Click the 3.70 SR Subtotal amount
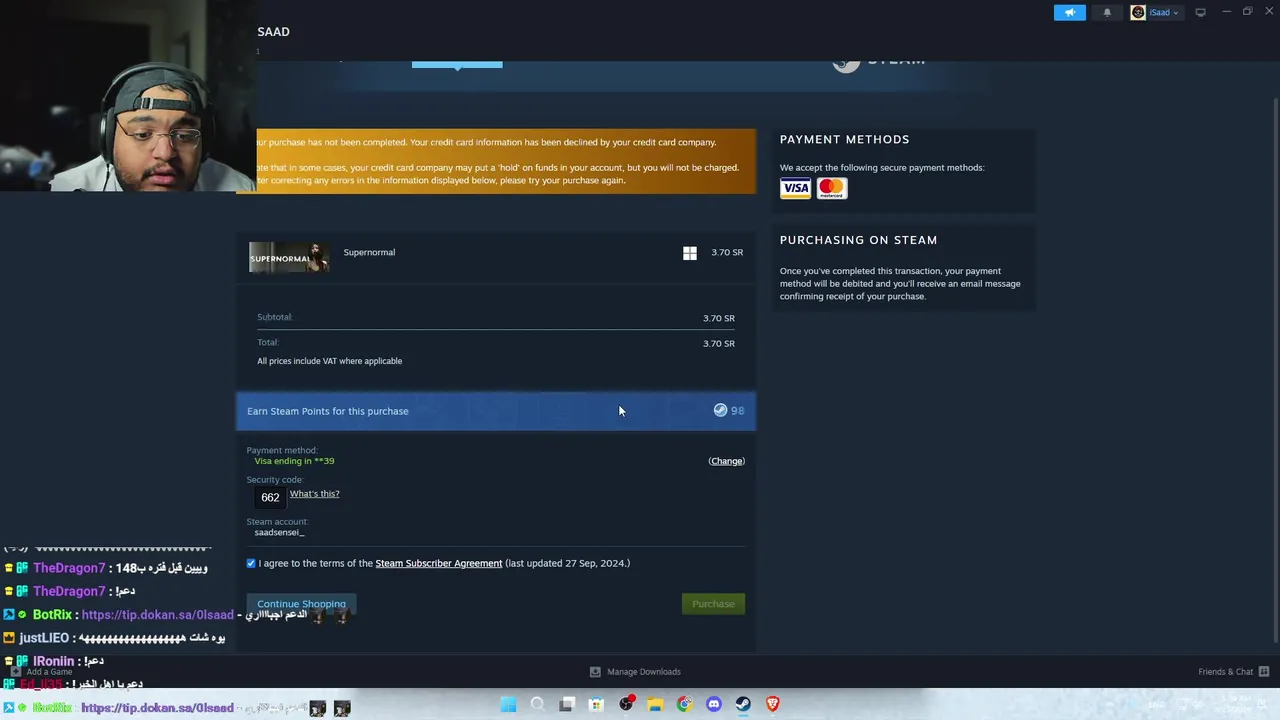Image resolution: width=1280 pixels, height=720 pixels. tap(718, 318)
